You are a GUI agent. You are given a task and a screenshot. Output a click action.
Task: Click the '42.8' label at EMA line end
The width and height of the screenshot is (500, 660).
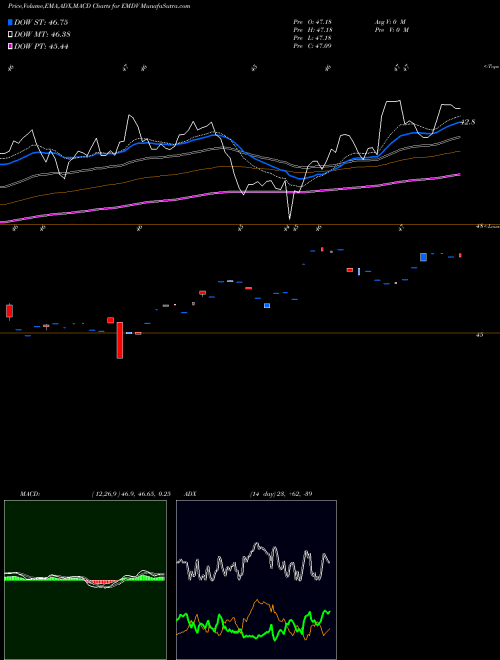tap(468, 122)
